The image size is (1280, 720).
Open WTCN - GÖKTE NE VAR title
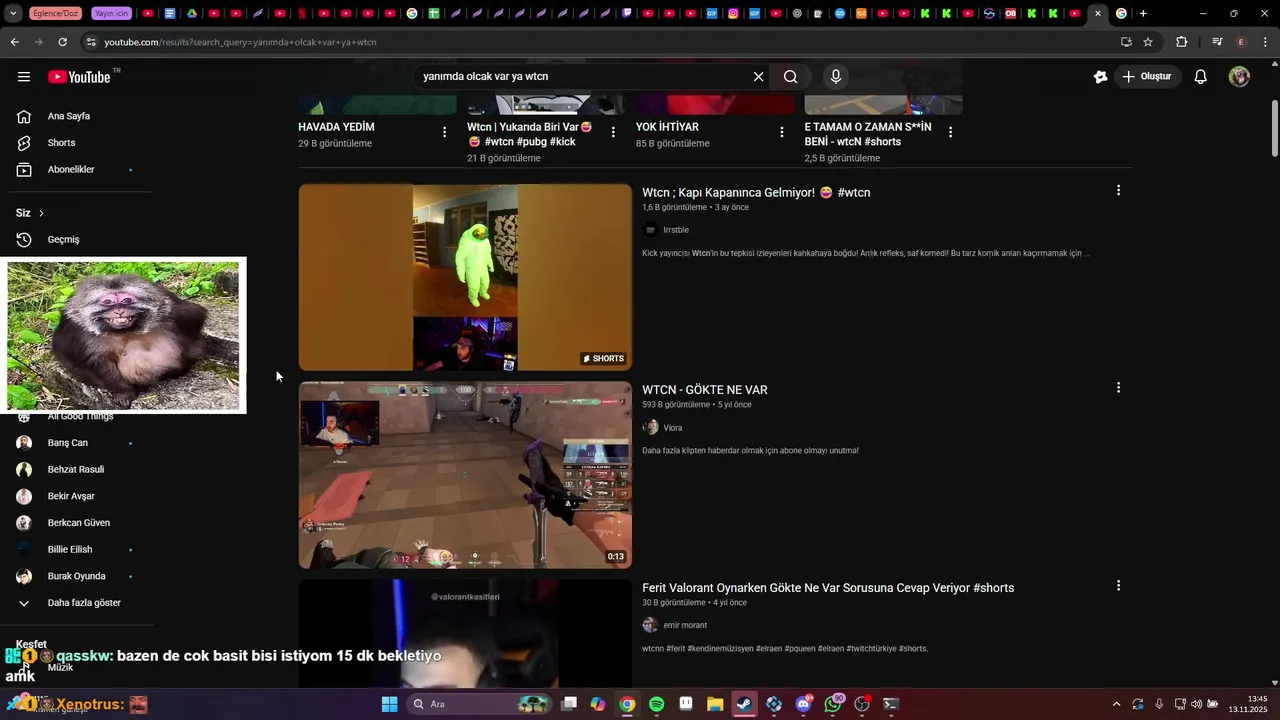pyautogui.click(x=705, y=390)
